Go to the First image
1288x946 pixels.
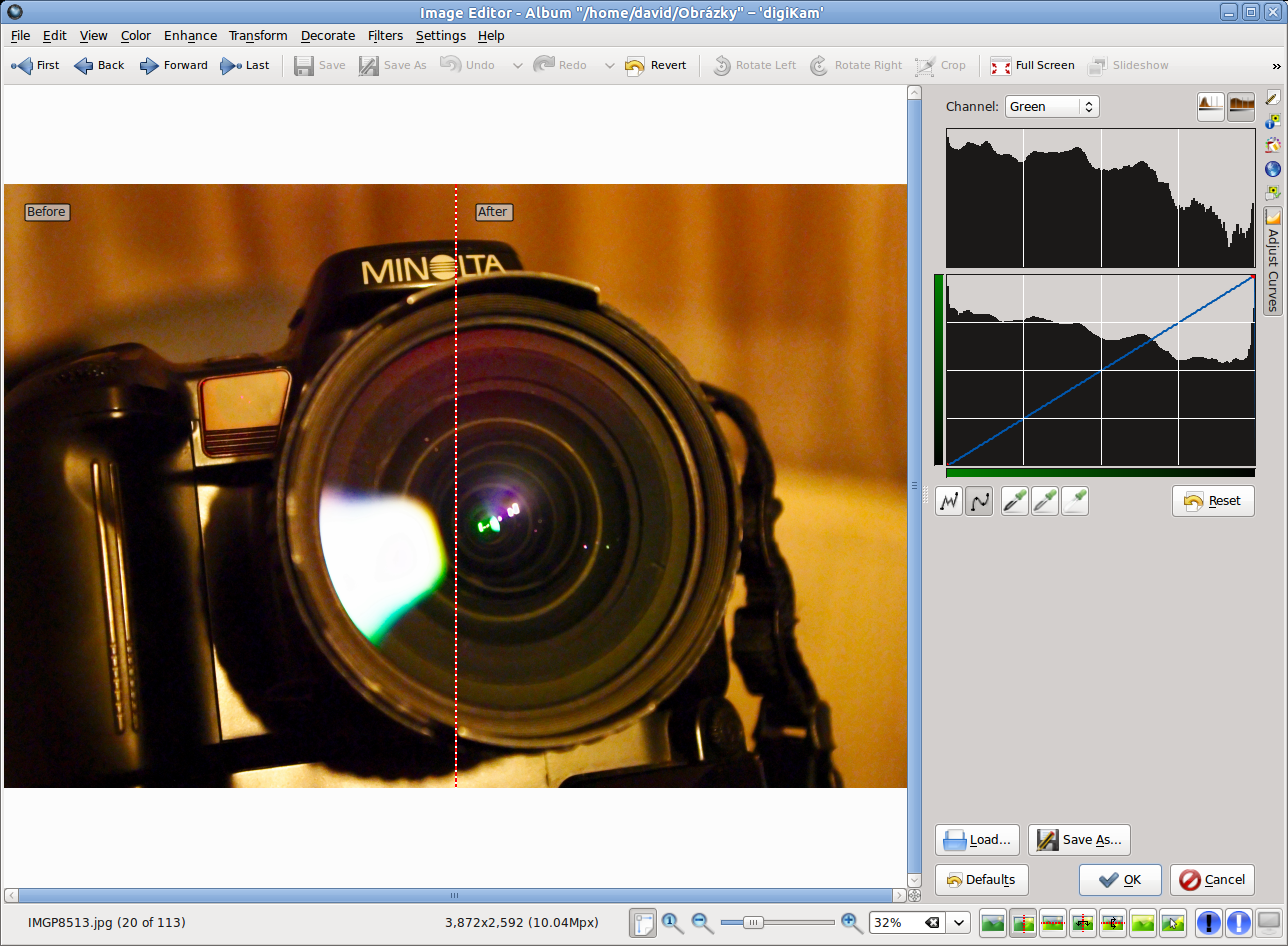coord(35,65)
